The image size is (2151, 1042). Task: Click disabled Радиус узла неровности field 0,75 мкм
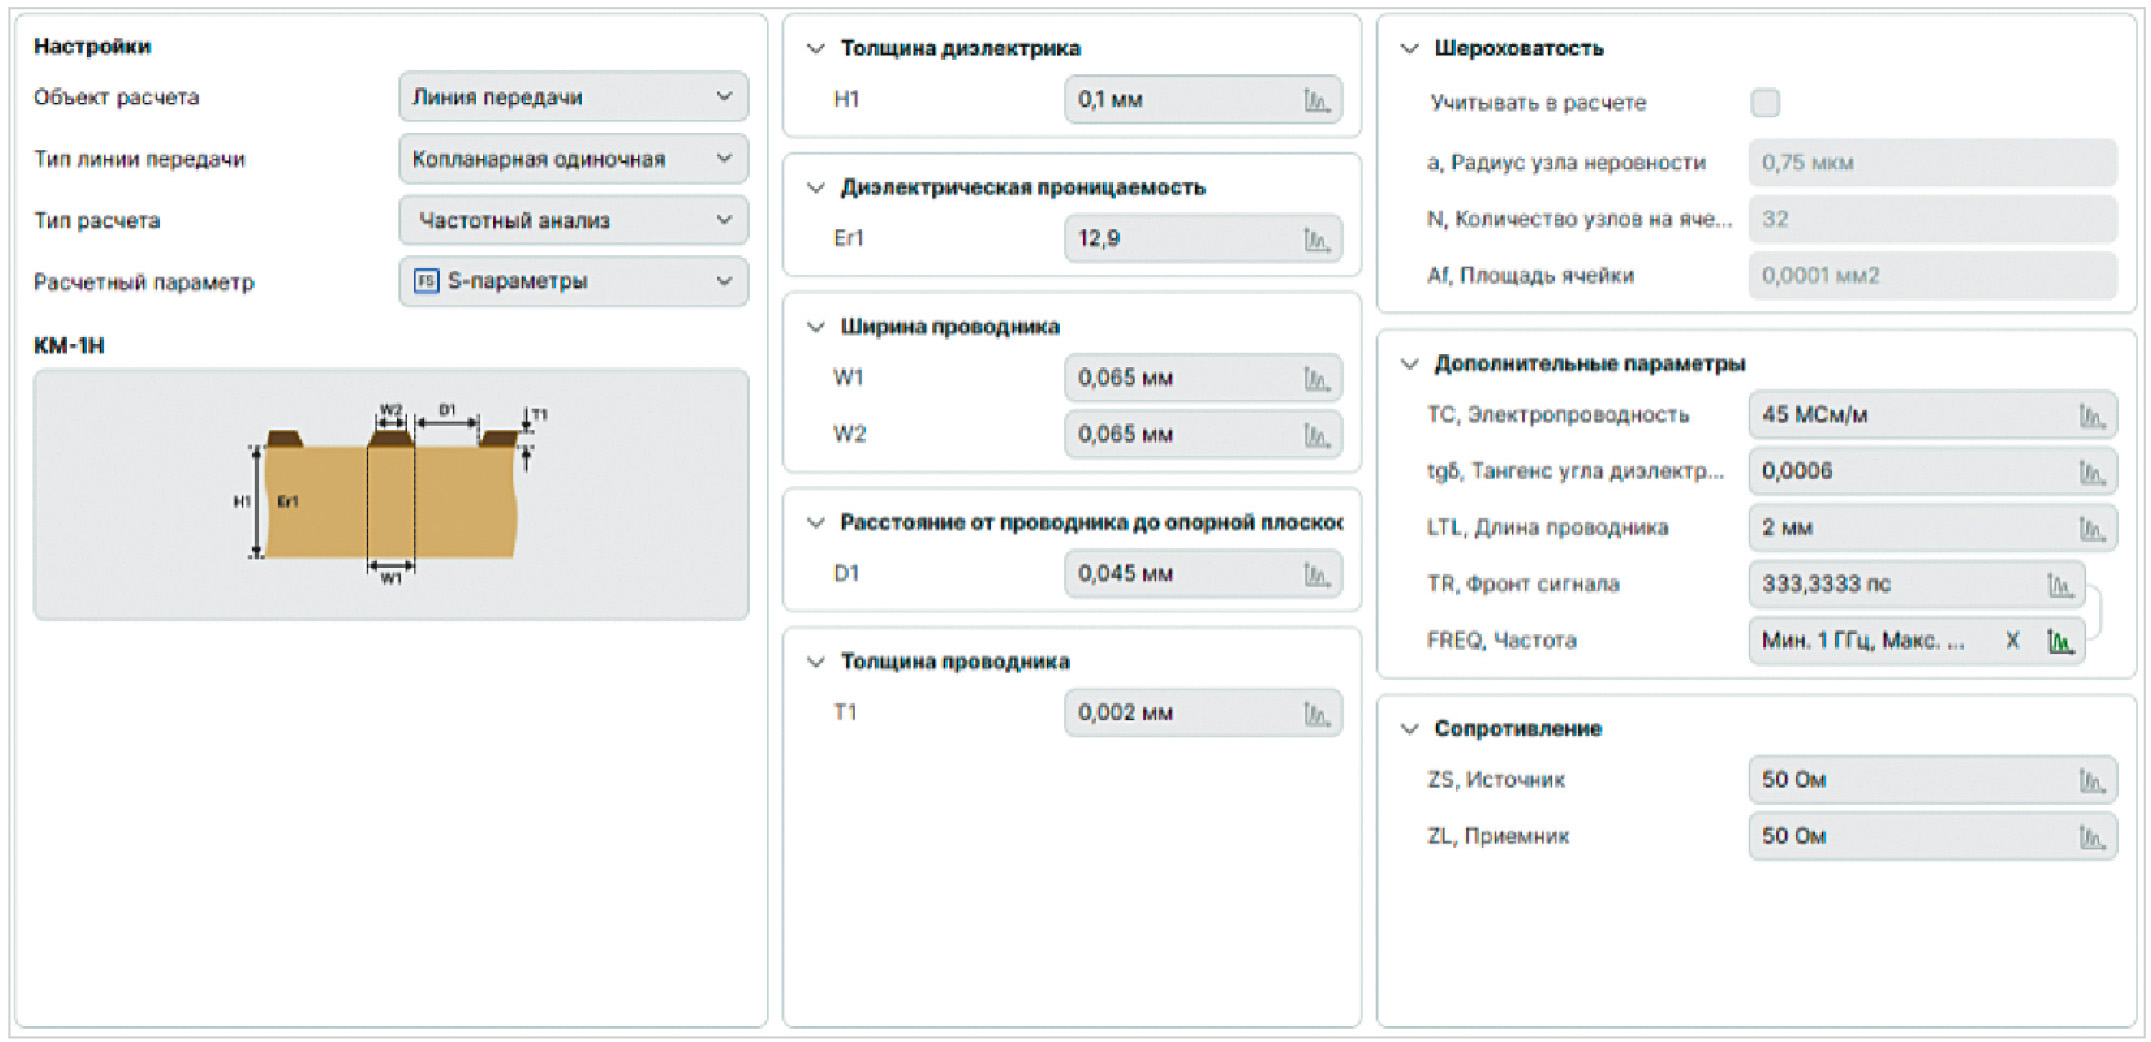pyautogui.click(x=1932, y=163)
